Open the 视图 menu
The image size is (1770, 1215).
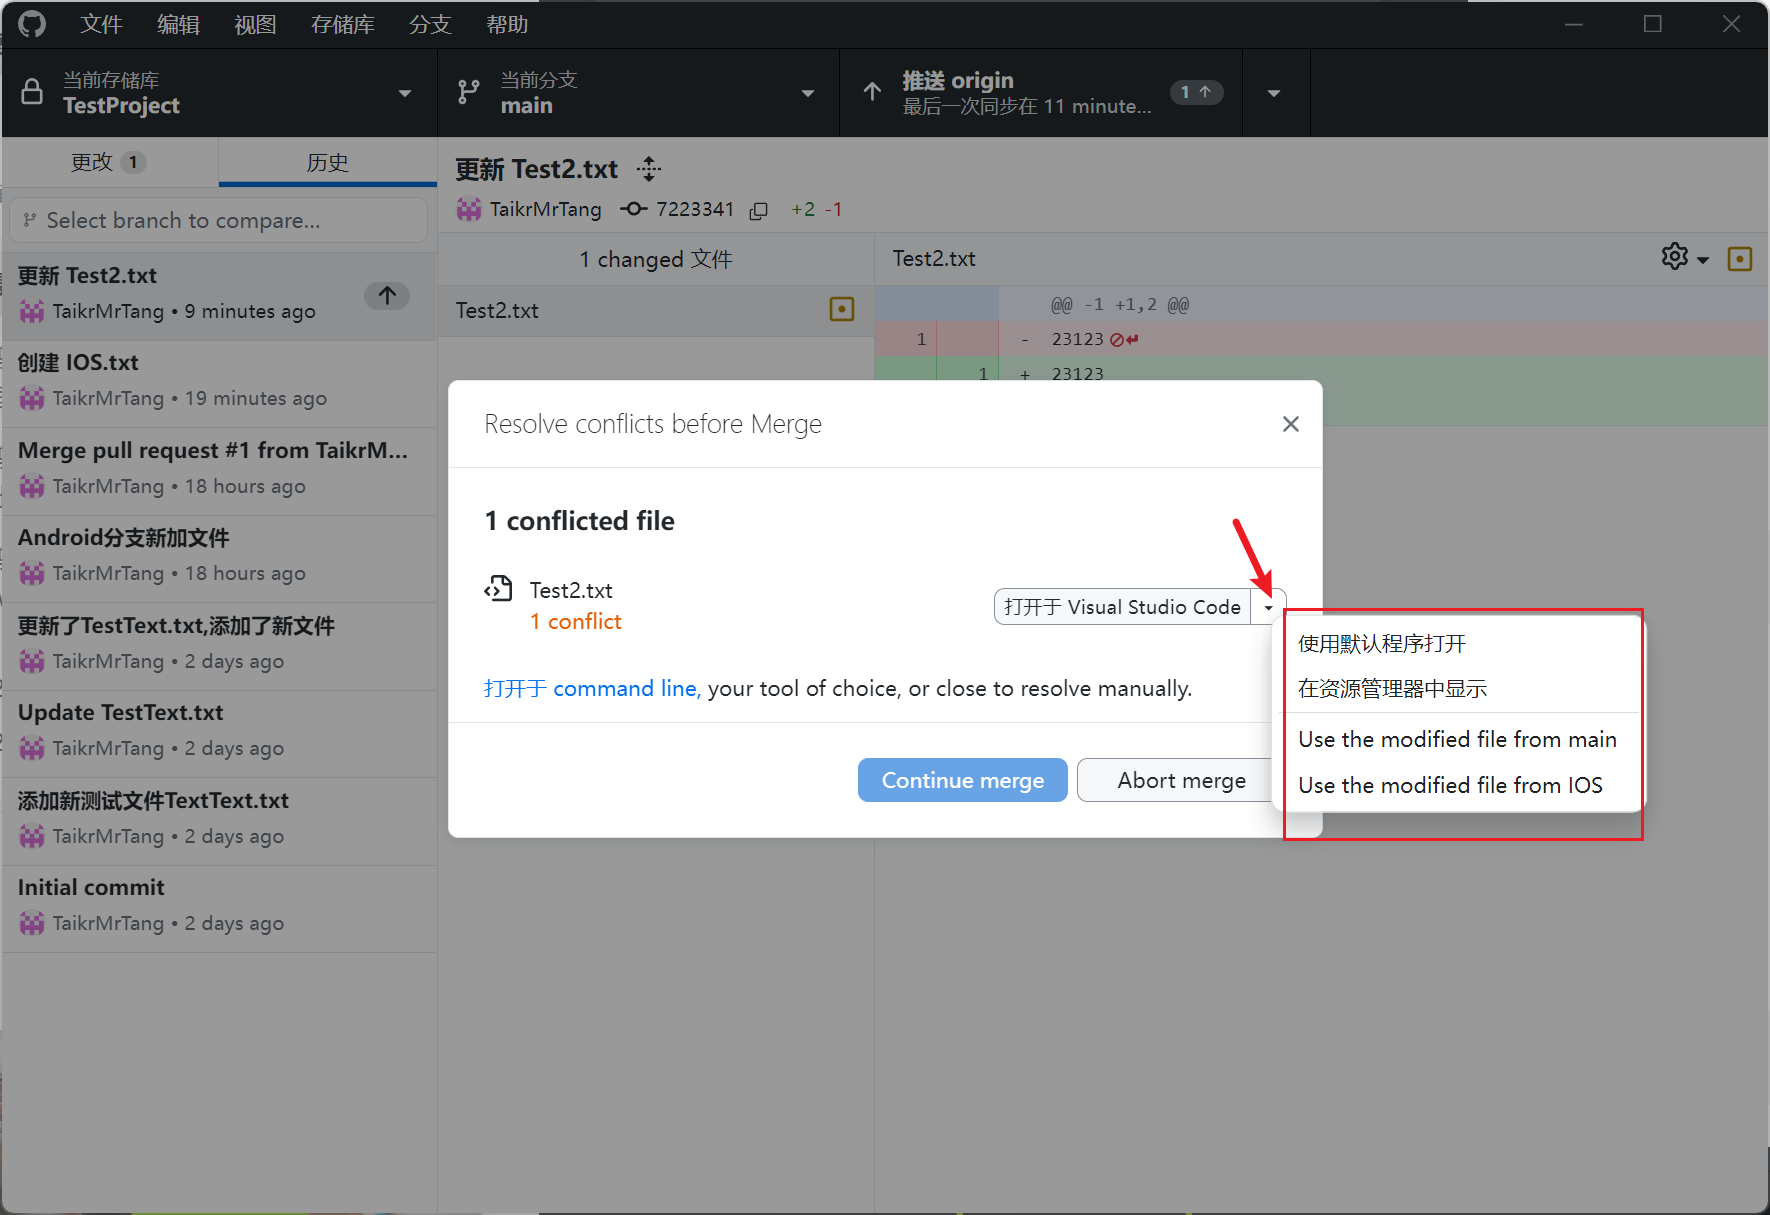pyautogui.click(x=255, y=24)
